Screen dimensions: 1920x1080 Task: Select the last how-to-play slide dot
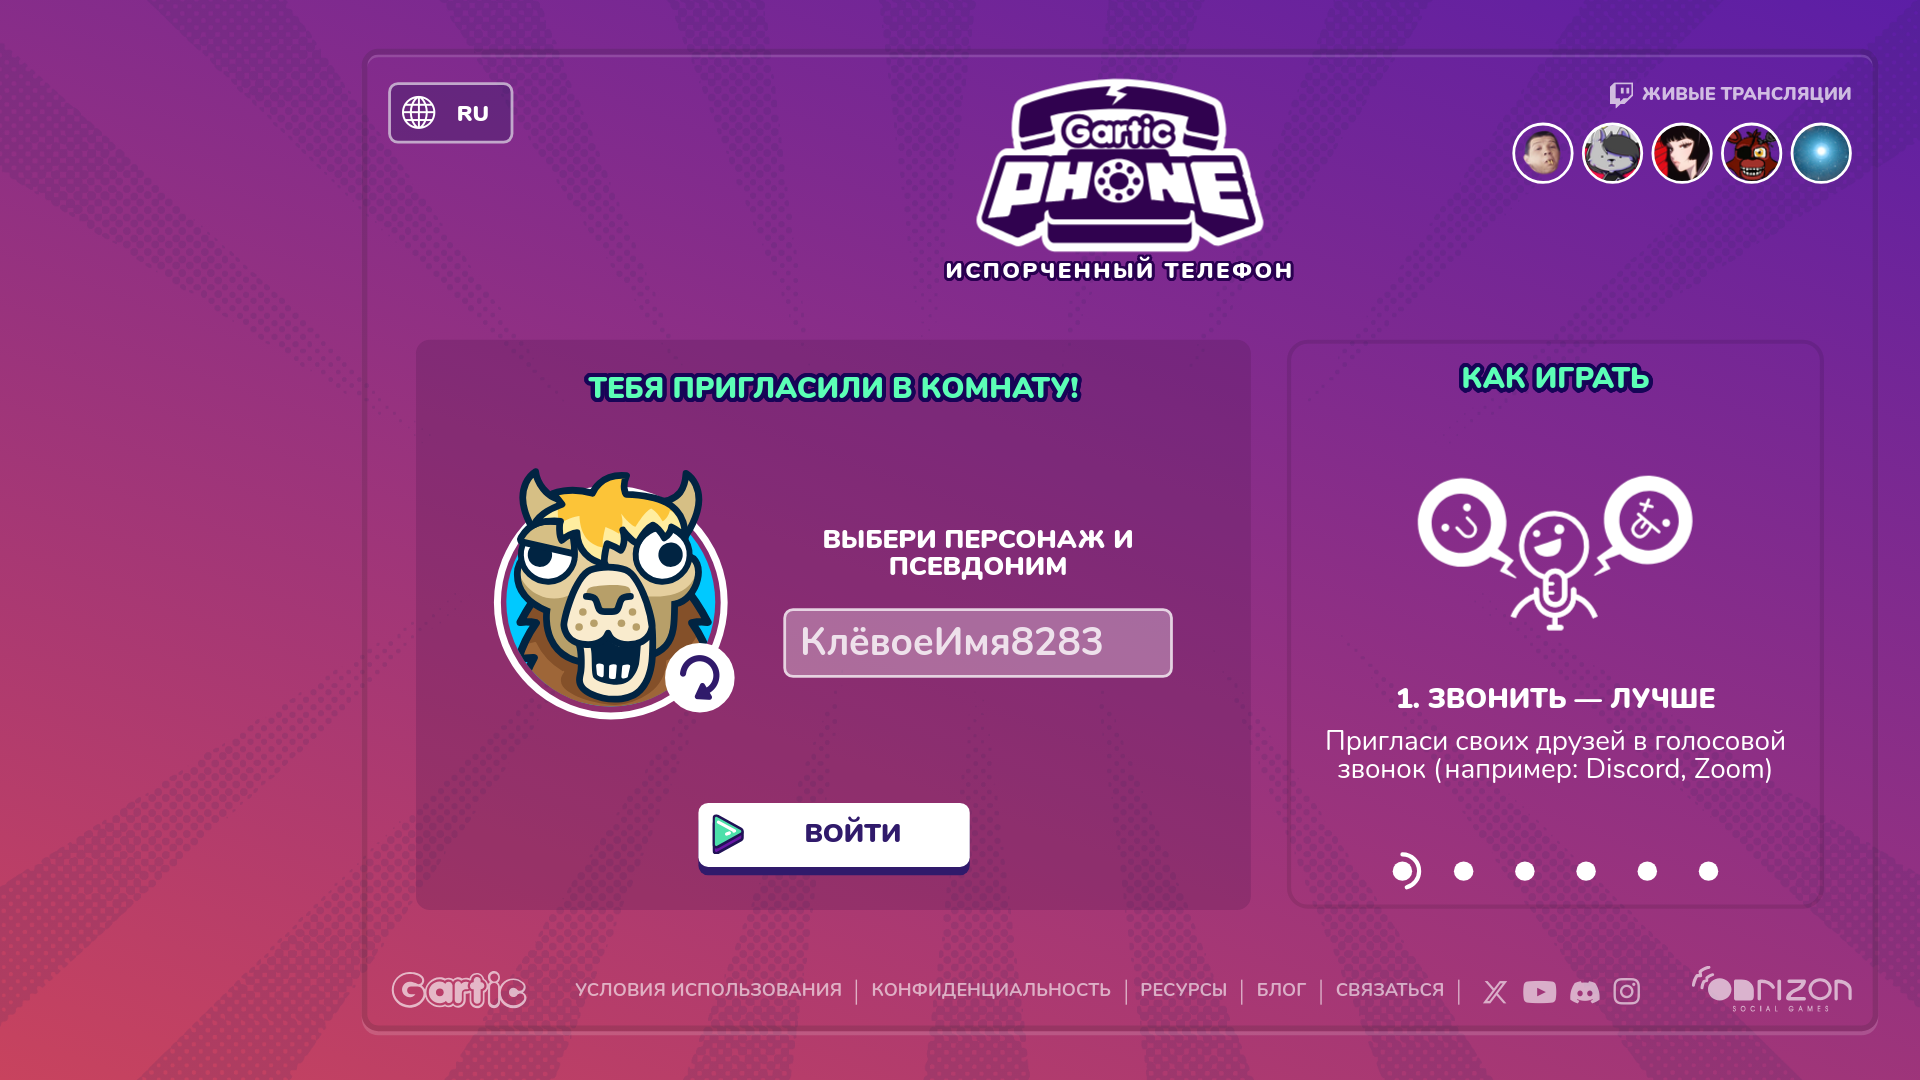click(x=1708, y=871)
